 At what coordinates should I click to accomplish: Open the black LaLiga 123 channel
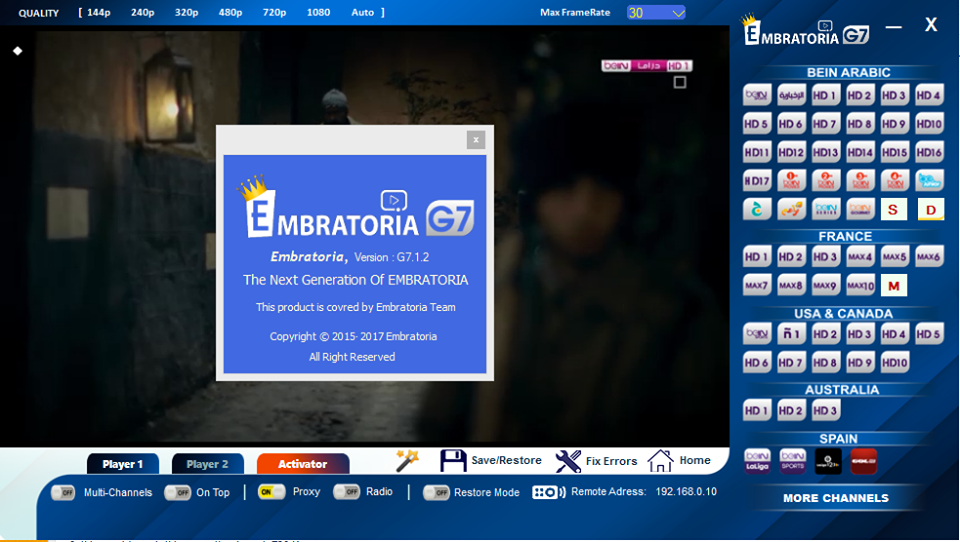tap(828, 461)
